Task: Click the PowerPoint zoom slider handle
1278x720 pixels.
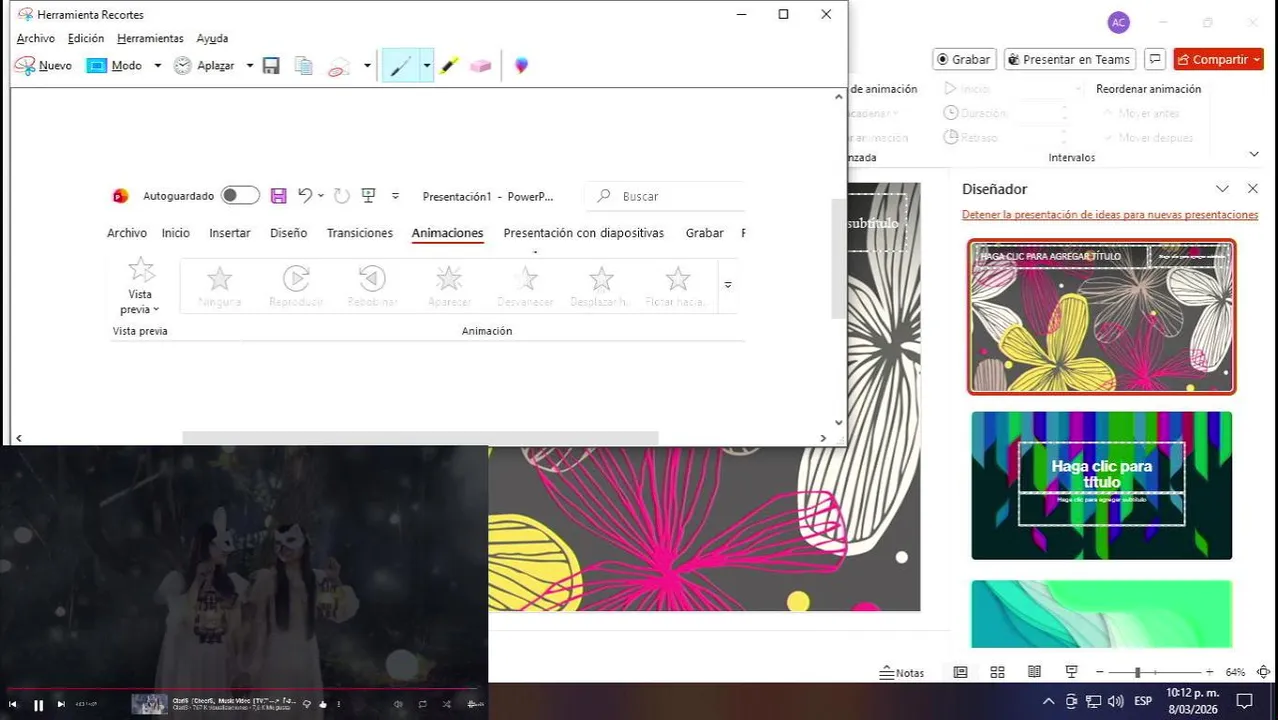Action: point(1137,673)
